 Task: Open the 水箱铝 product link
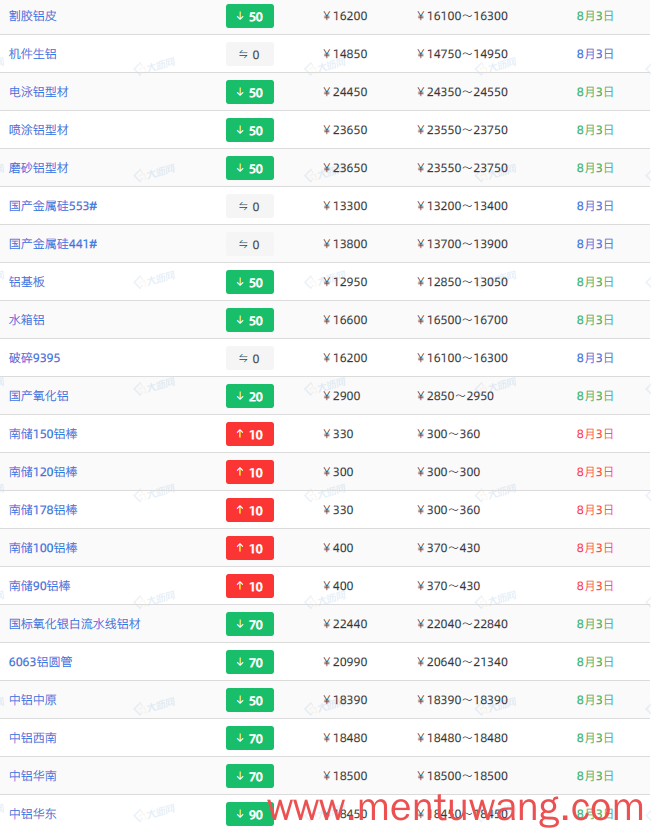coord(27,320)
